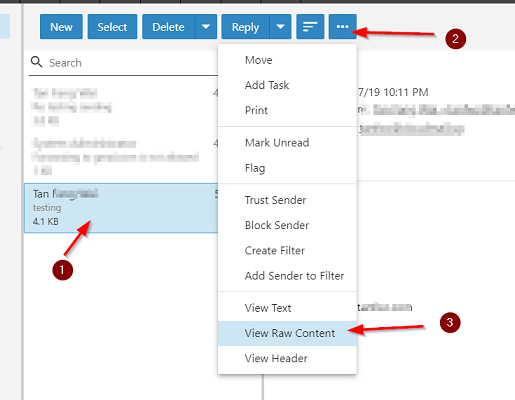Screen dimensions: 515x400
Task: Click the New message button
Action: pos(61,27)
